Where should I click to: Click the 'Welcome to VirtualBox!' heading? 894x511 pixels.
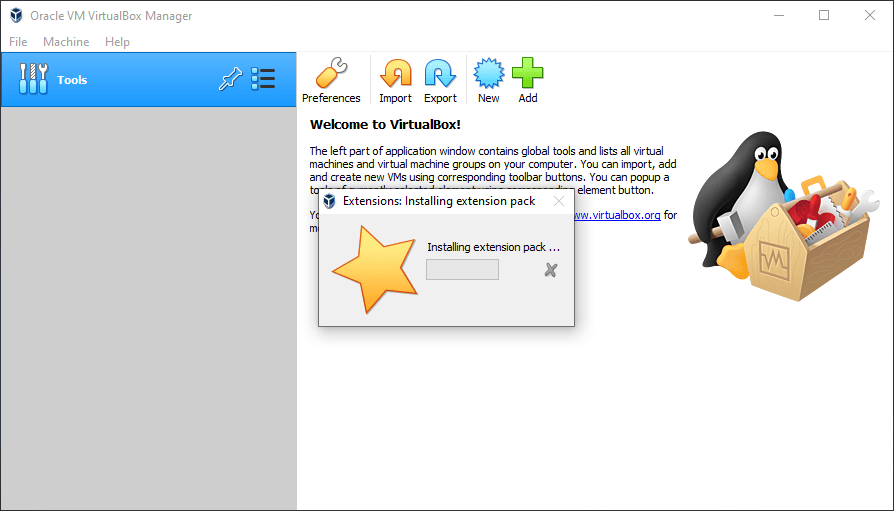tap(385, 124)
